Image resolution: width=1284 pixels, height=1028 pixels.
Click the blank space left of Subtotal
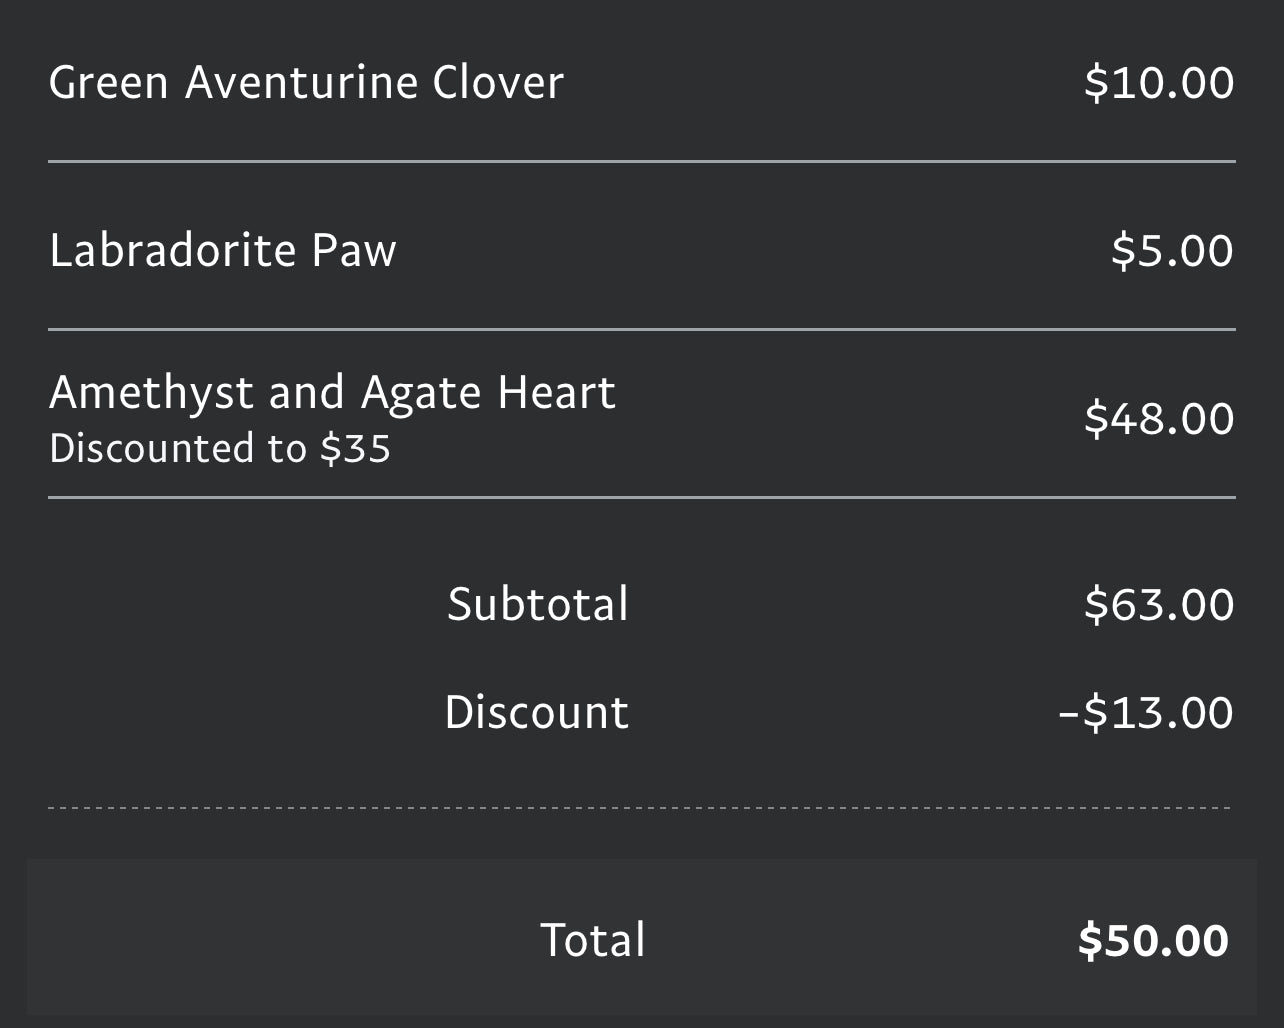pos(240,604)
